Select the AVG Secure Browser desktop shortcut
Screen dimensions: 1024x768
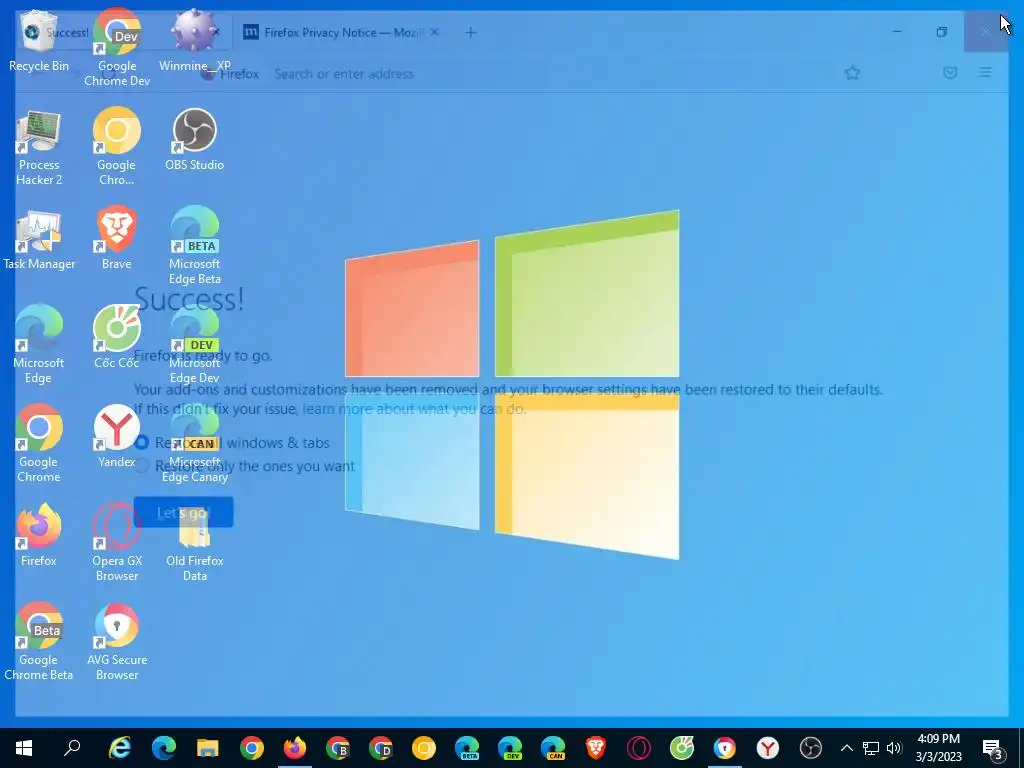click(117, 642)
